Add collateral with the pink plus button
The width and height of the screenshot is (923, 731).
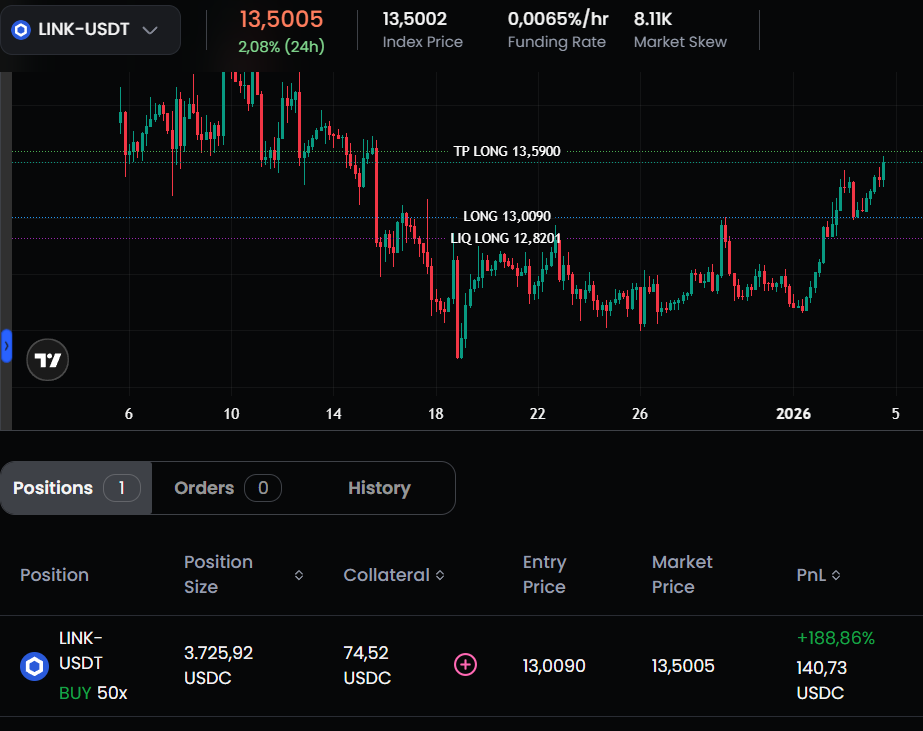466,665
